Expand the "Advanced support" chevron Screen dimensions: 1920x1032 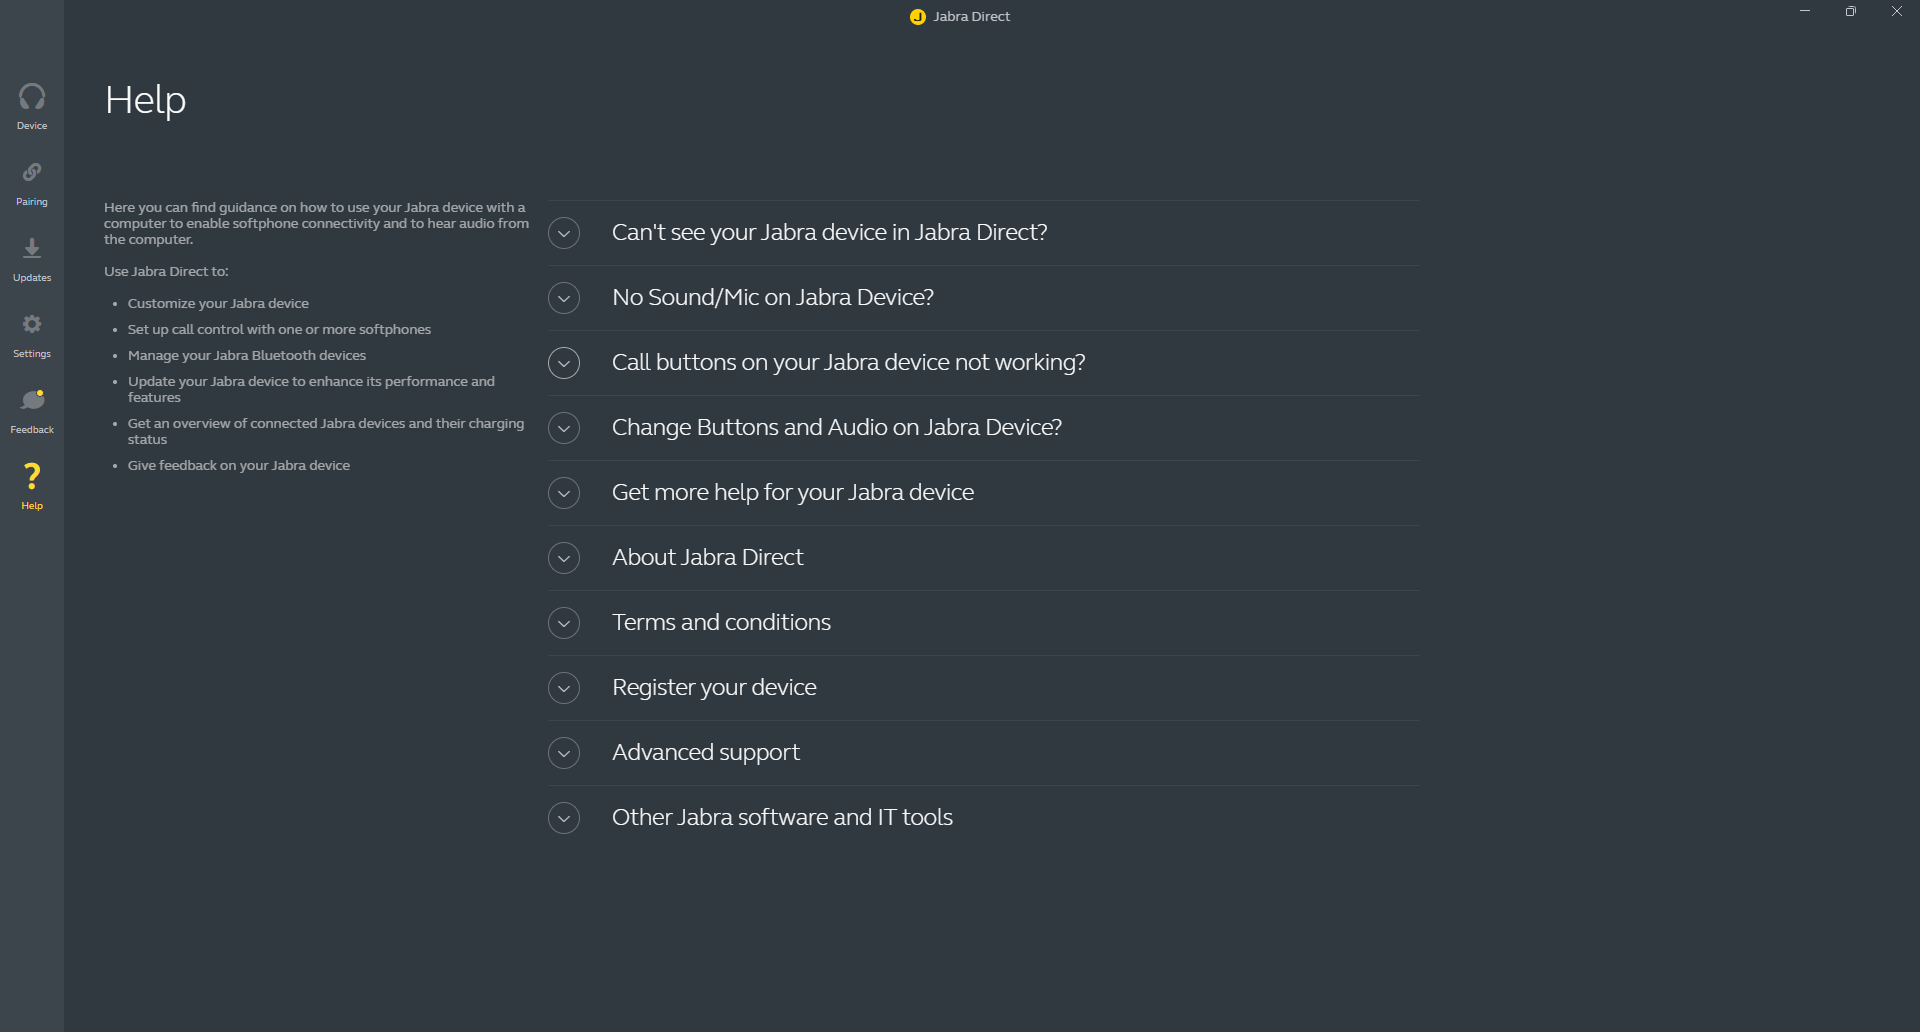coord(564,753)
